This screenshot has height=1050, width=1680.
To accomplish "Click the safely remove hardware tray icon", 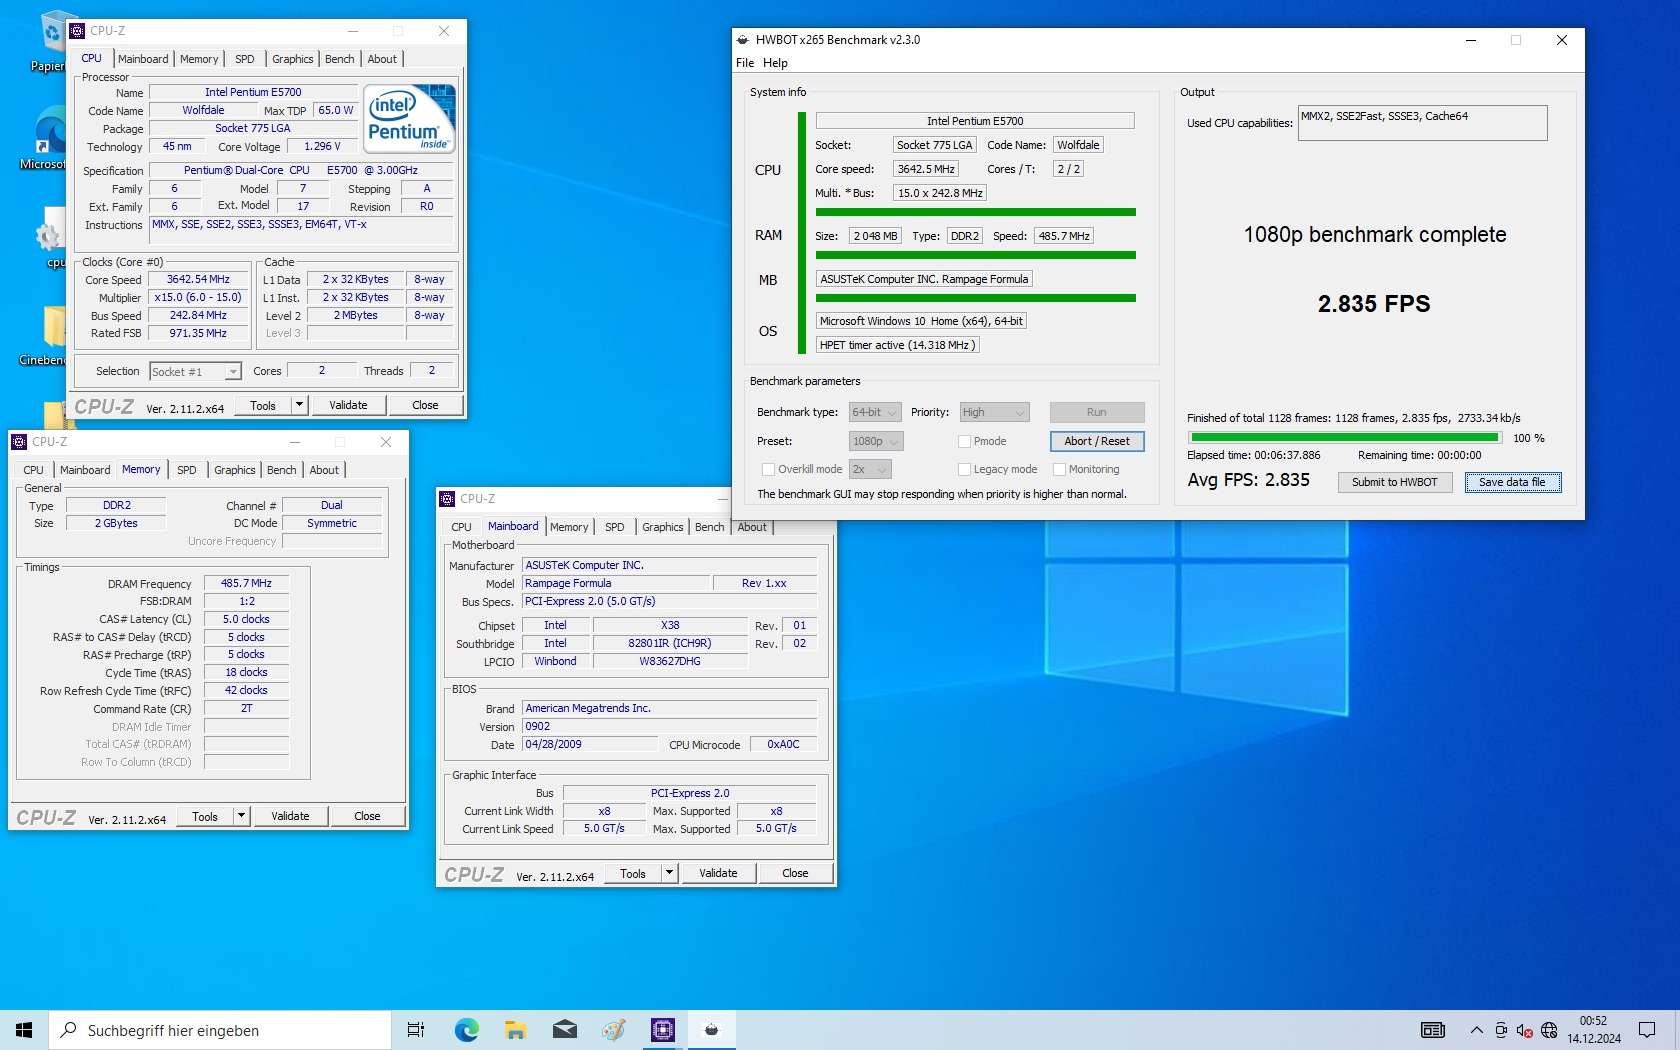I will [1500, 1030].
